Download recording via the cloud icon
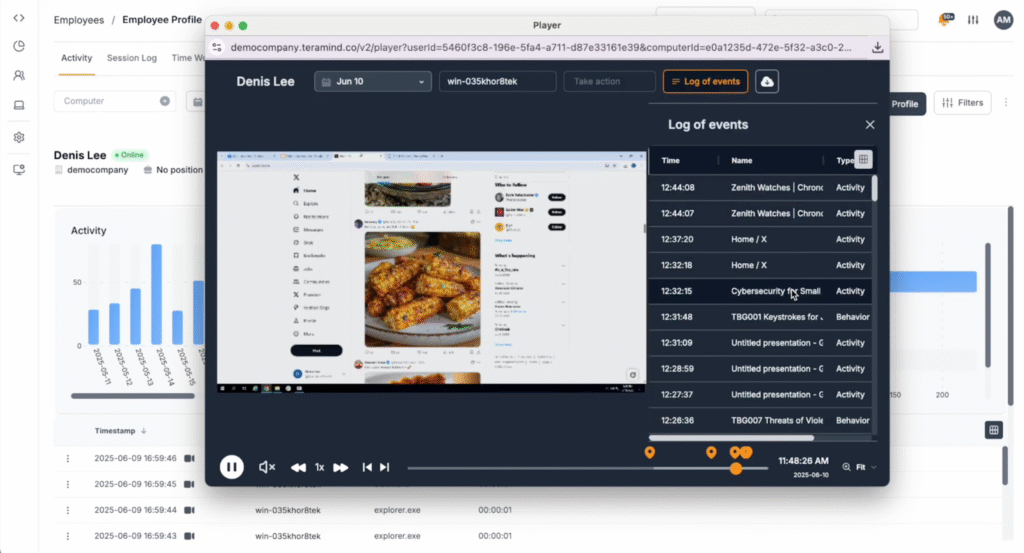 767,82
